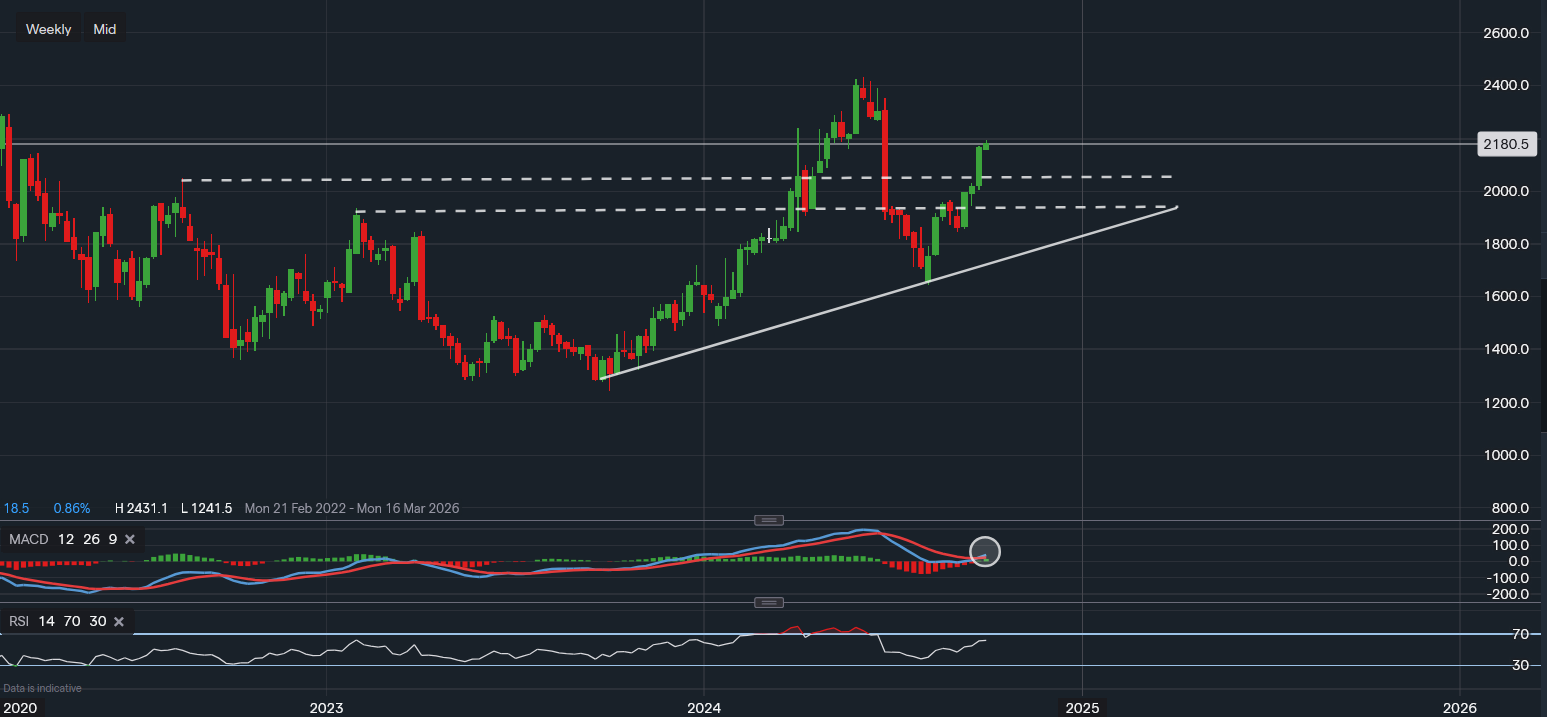Close the RSI indicator panel
This screenshot has width=1547, height=717.
[x=118, y=622]
